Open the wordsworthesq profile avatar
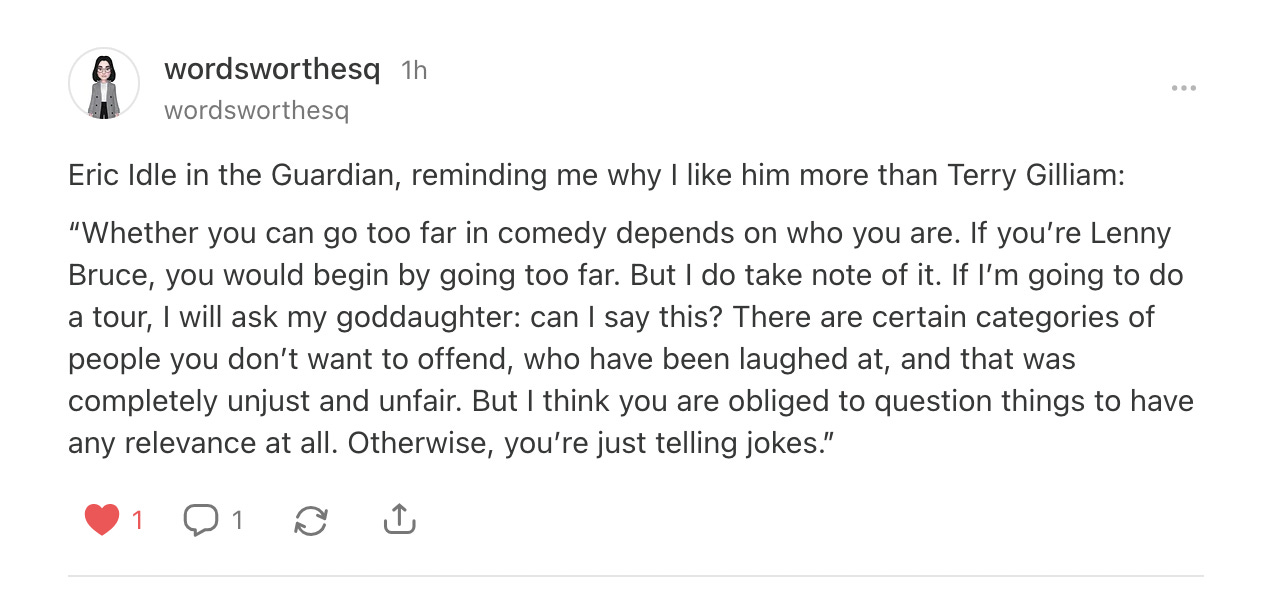The image size is (1272, 600). coord(104,84)
